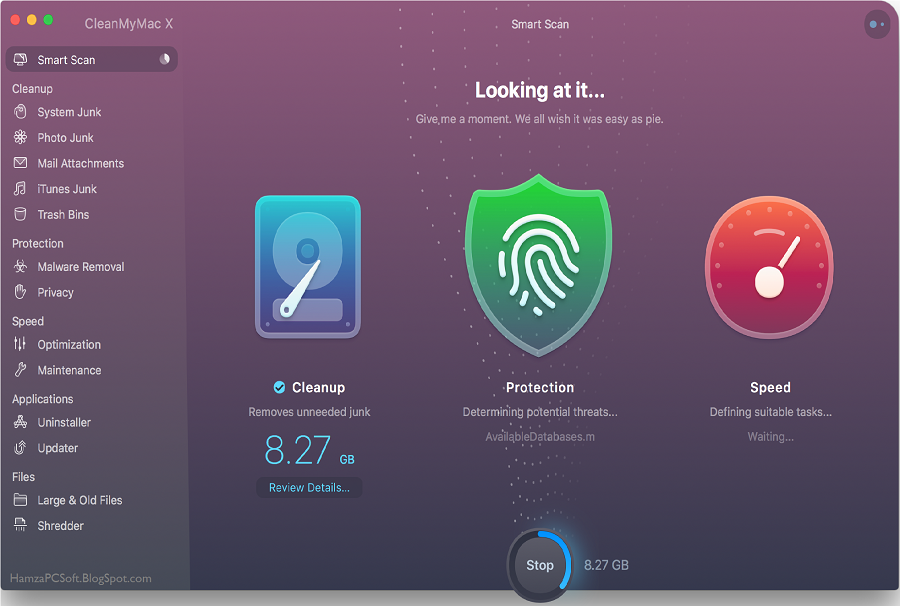Image resolution: width=900 pixels, height=606 pixels.
Task: Click the Protection heading
Action: point(540,388)
